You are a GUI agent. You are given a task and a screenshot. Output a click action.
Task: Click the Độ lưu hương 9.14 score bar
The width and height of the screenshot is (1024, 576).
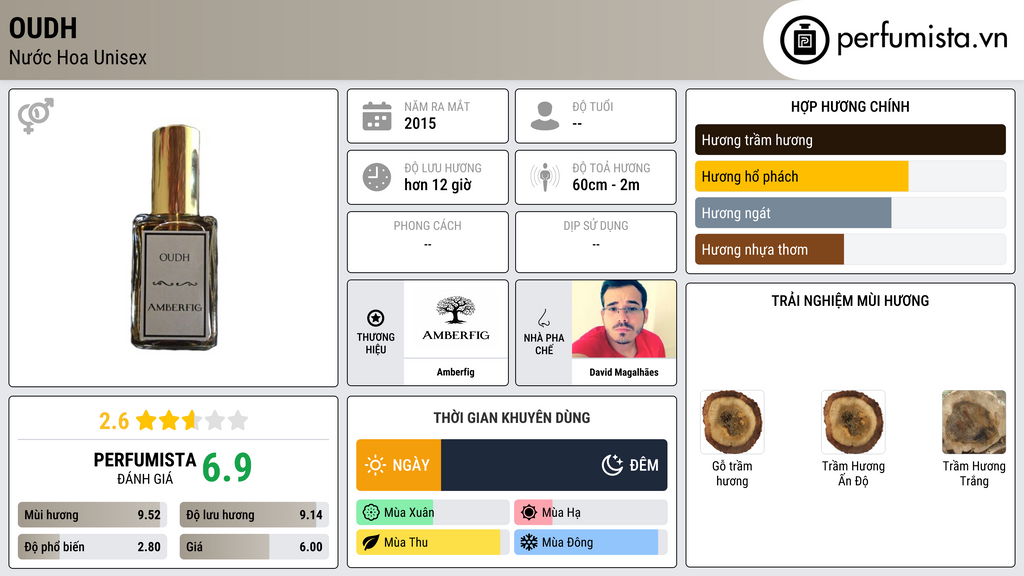pyautogui.click(x=254, y=515)
